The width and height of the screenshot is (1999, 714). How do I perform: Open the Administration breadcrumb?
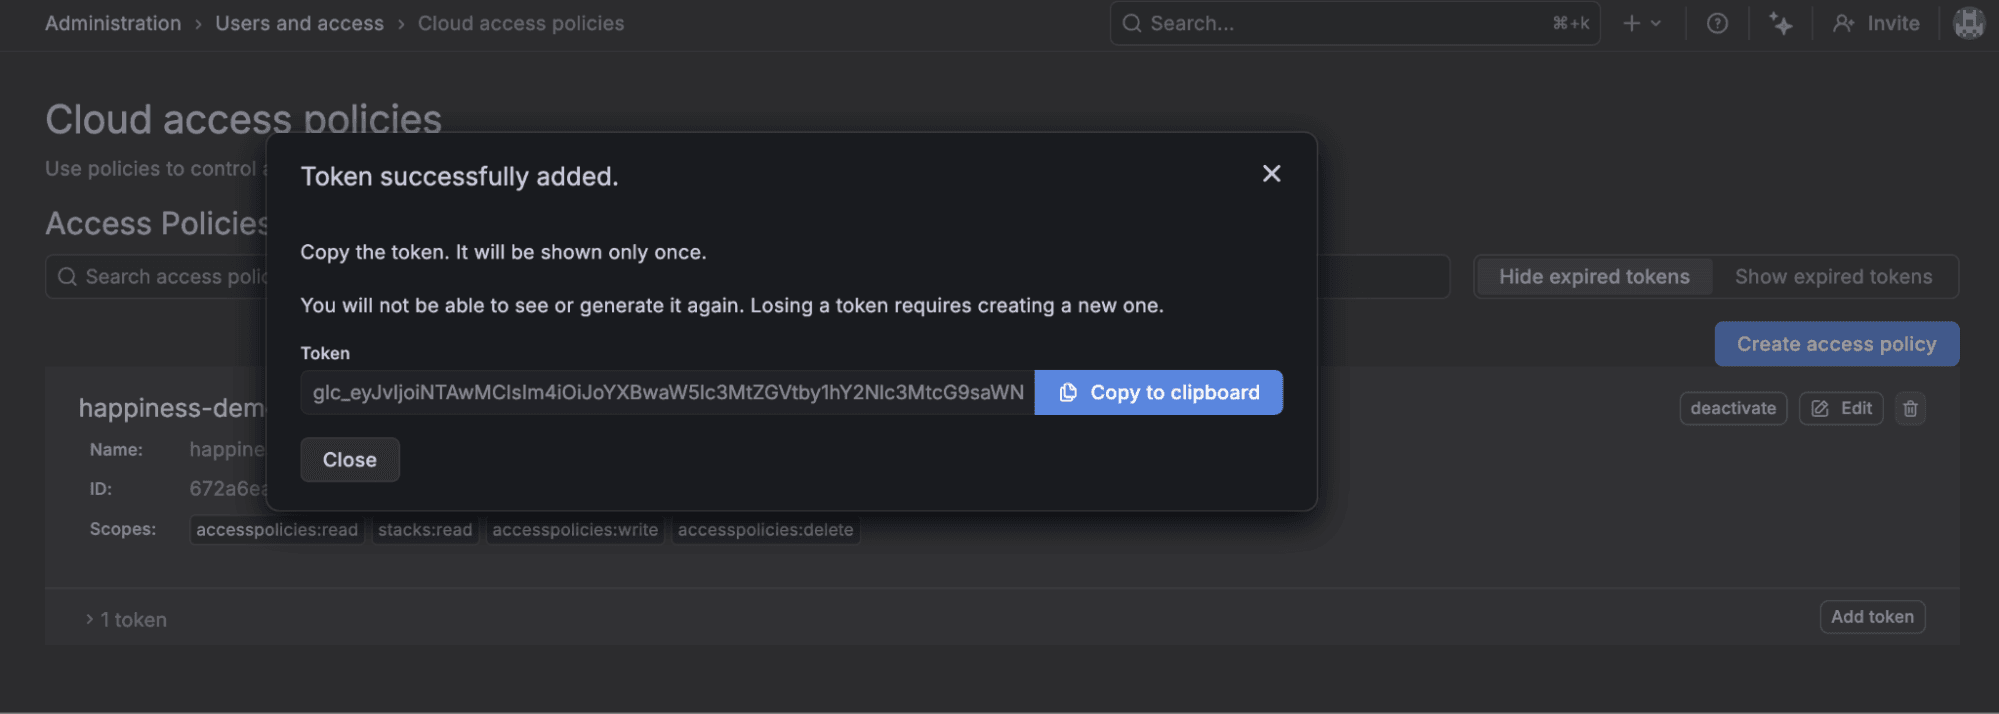point(113,23)
